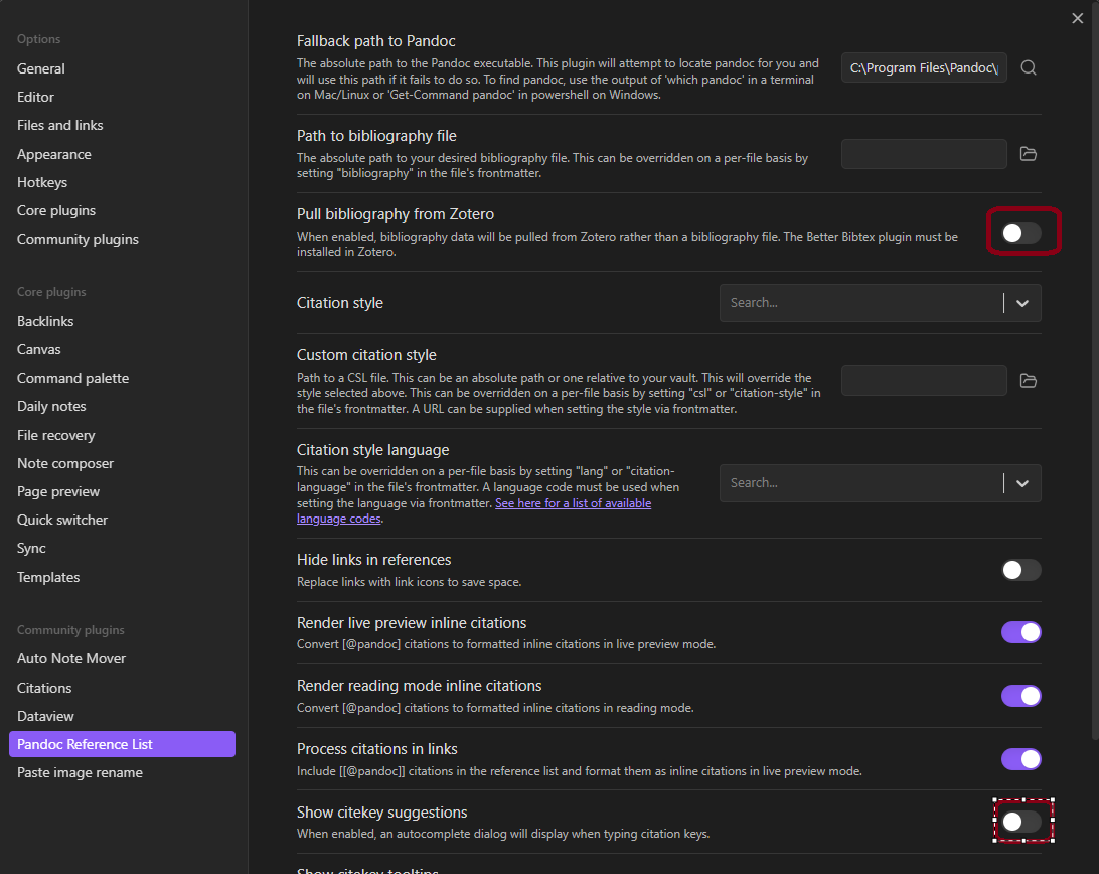
Task: Expand the Citation style dropdown arrow
Action: point(1022,303)
